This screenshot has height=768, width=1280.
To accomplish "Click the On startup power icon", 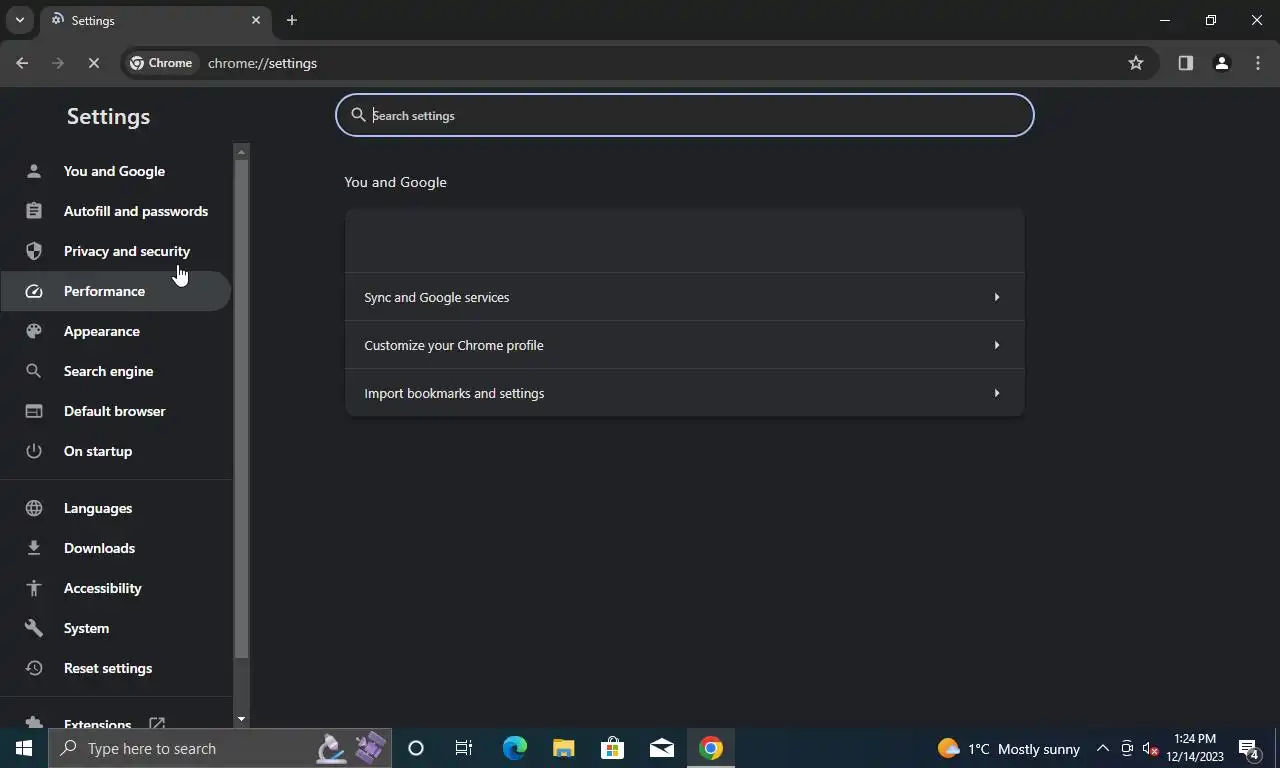I will coord(34,451).
